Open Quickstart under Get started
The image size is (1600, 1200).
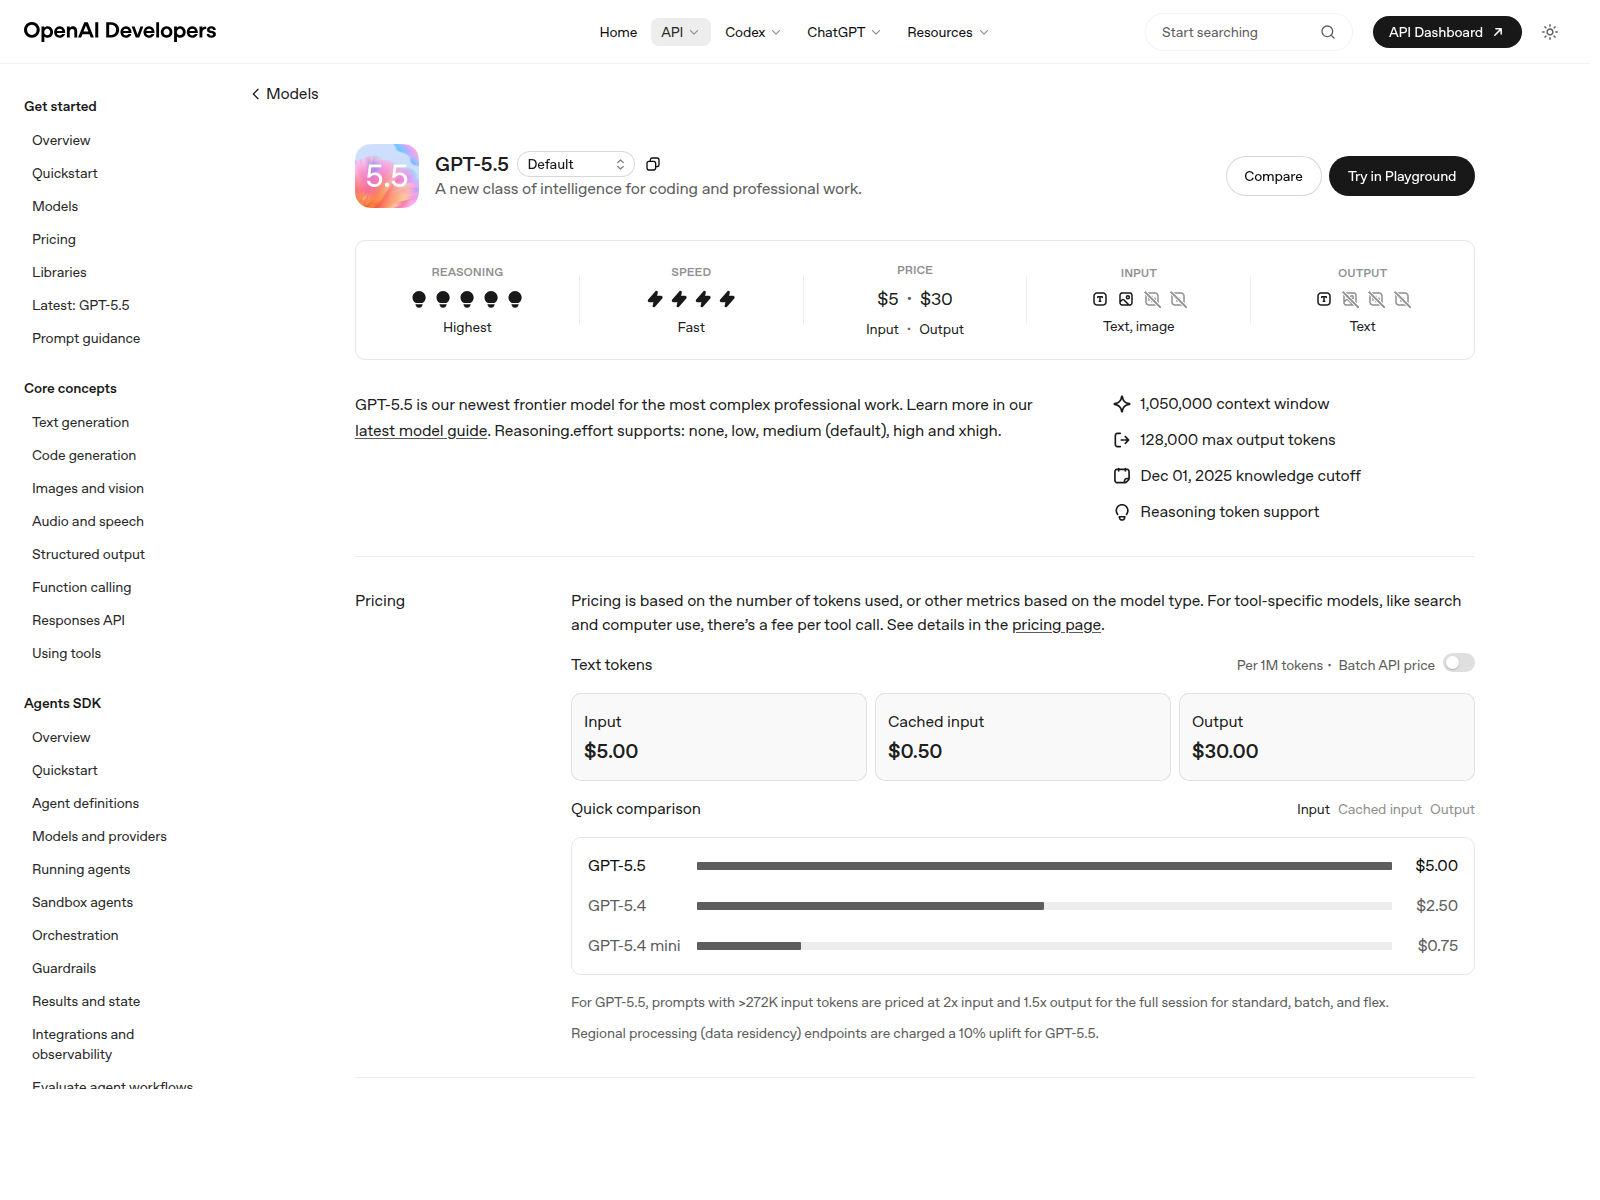point(65,173)
